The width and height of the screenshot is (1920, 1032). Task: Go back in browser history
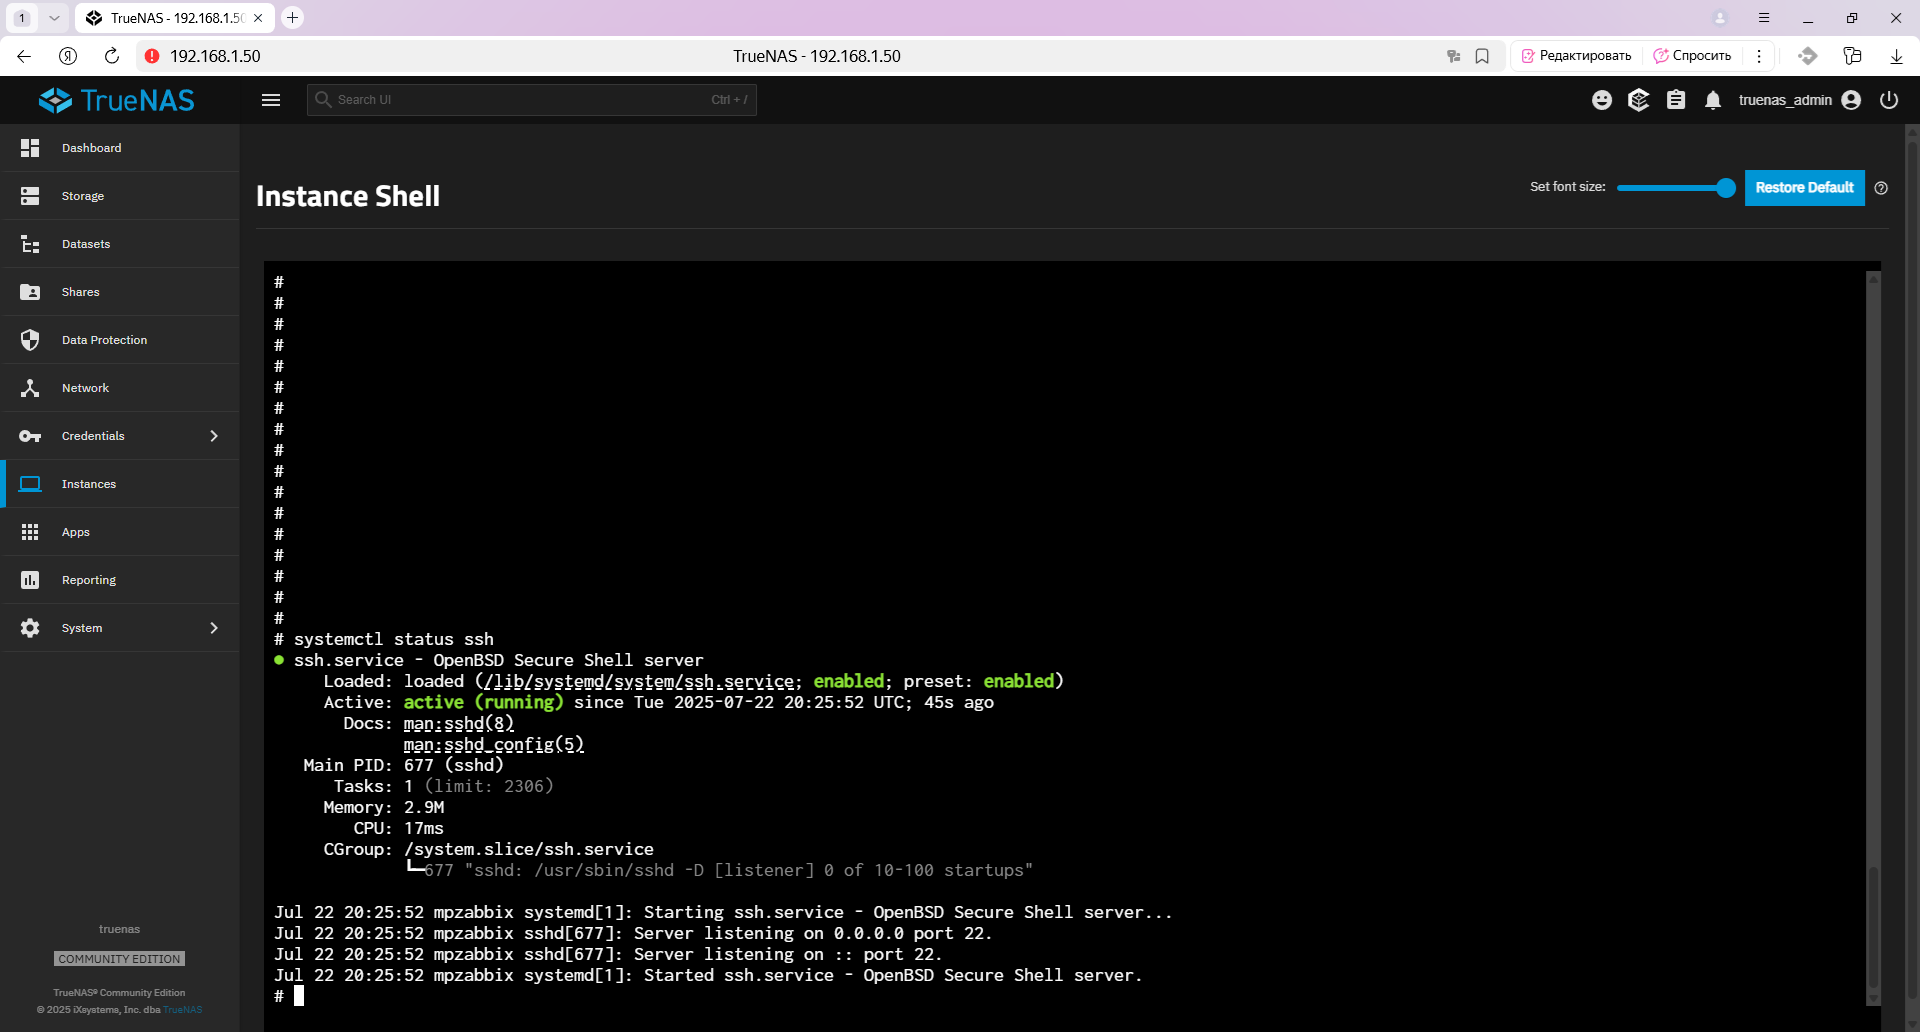(x=24, y=56)
